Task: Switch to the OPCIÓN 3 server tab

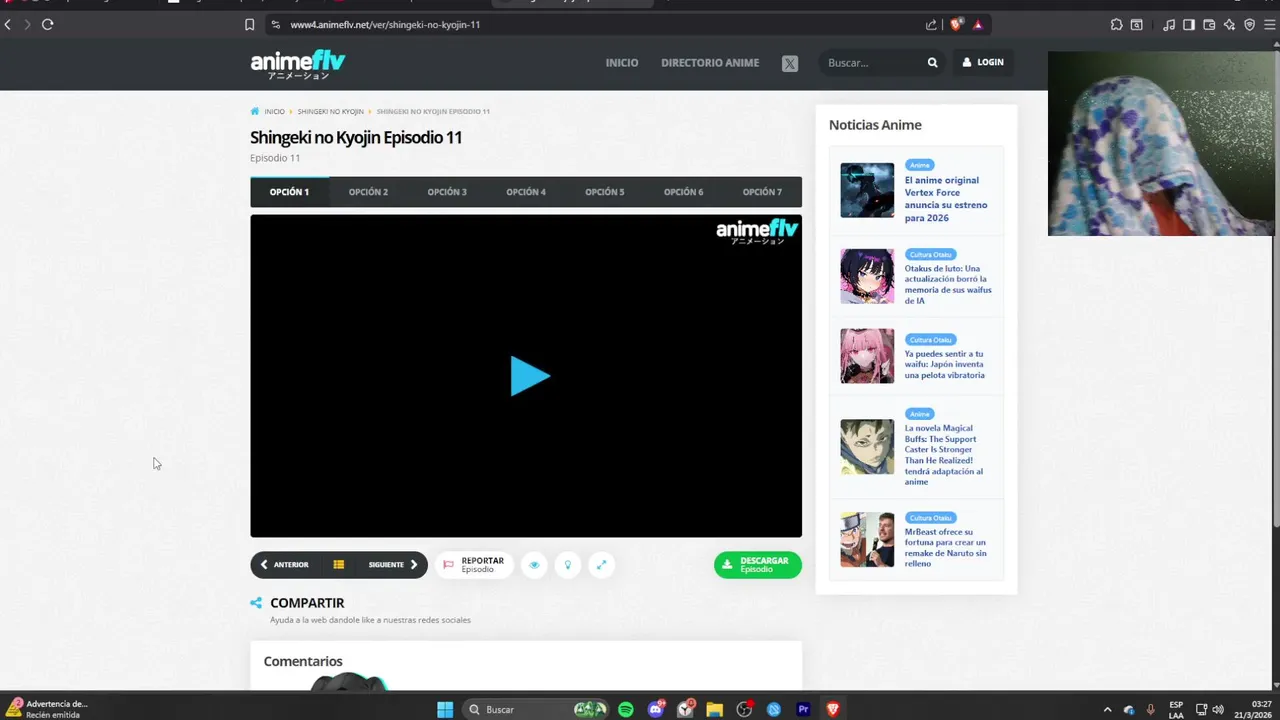Action: pyautogui.click(x=447, y=192)
